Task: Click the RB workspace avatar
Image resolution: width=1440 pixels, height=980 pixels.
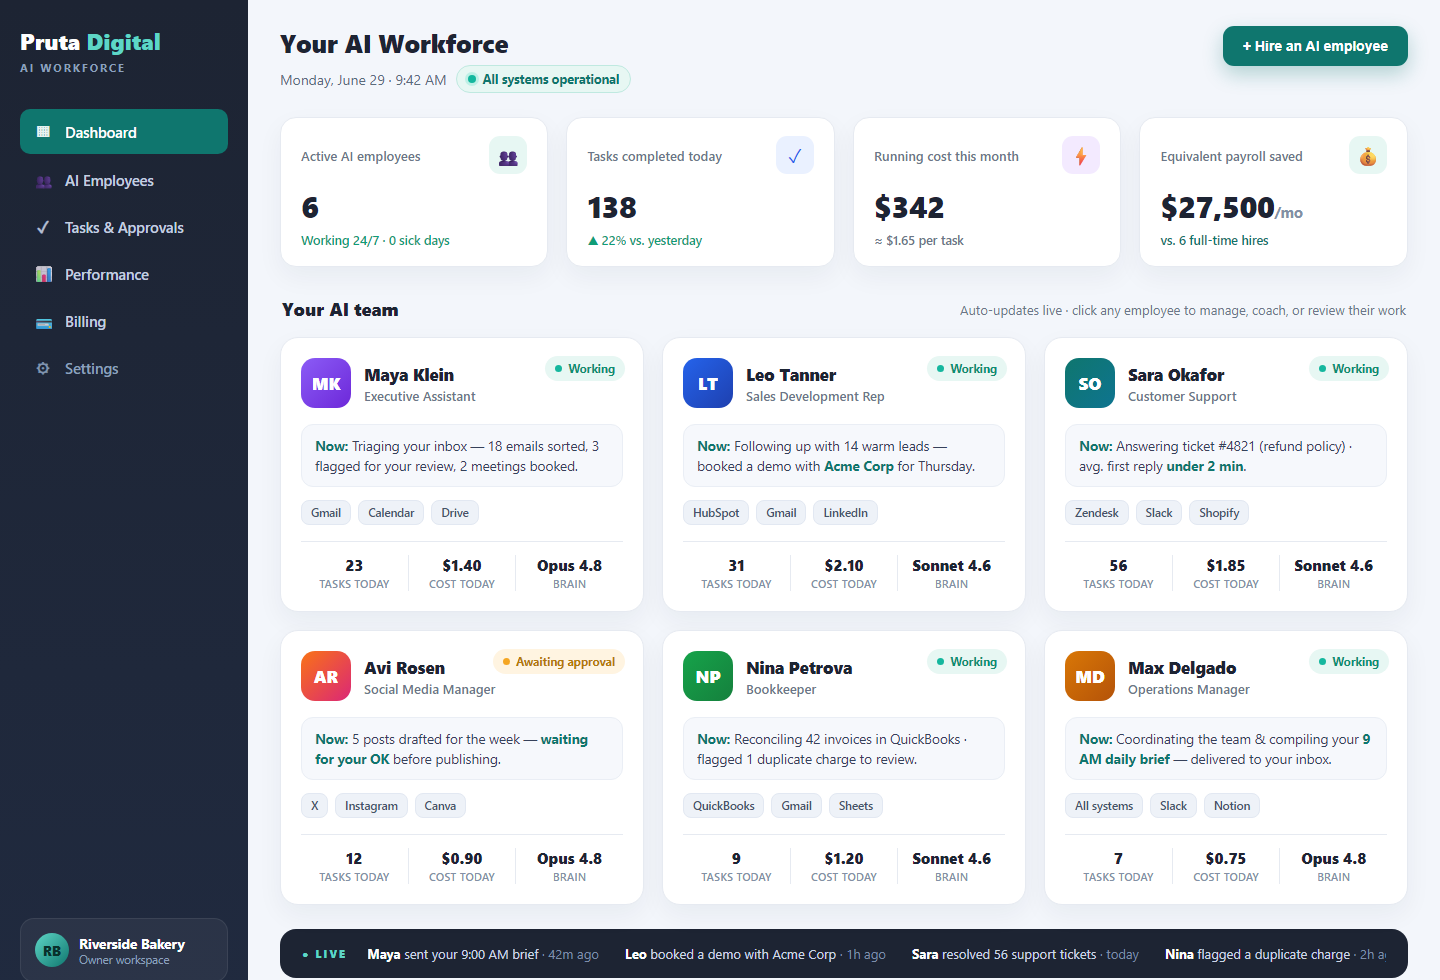Action: 52,951
